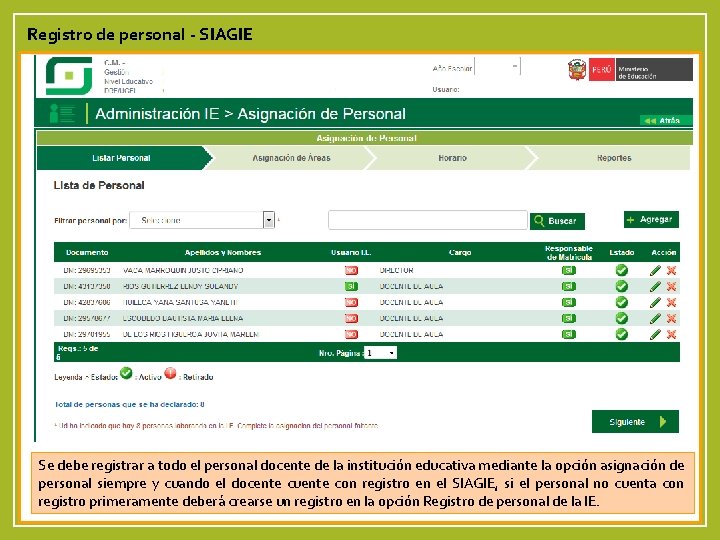Click the Siguiente button
720x540 pixels.
pos(635,422)
